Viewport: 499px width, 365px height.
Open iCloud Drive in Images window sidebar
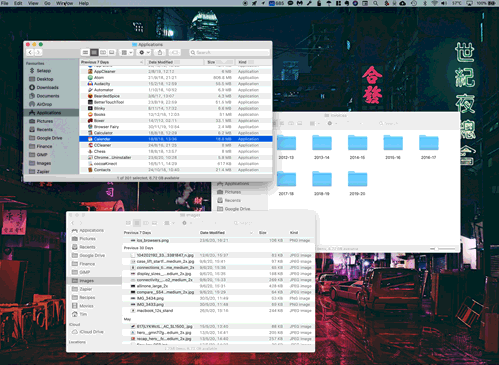[88, 332]
